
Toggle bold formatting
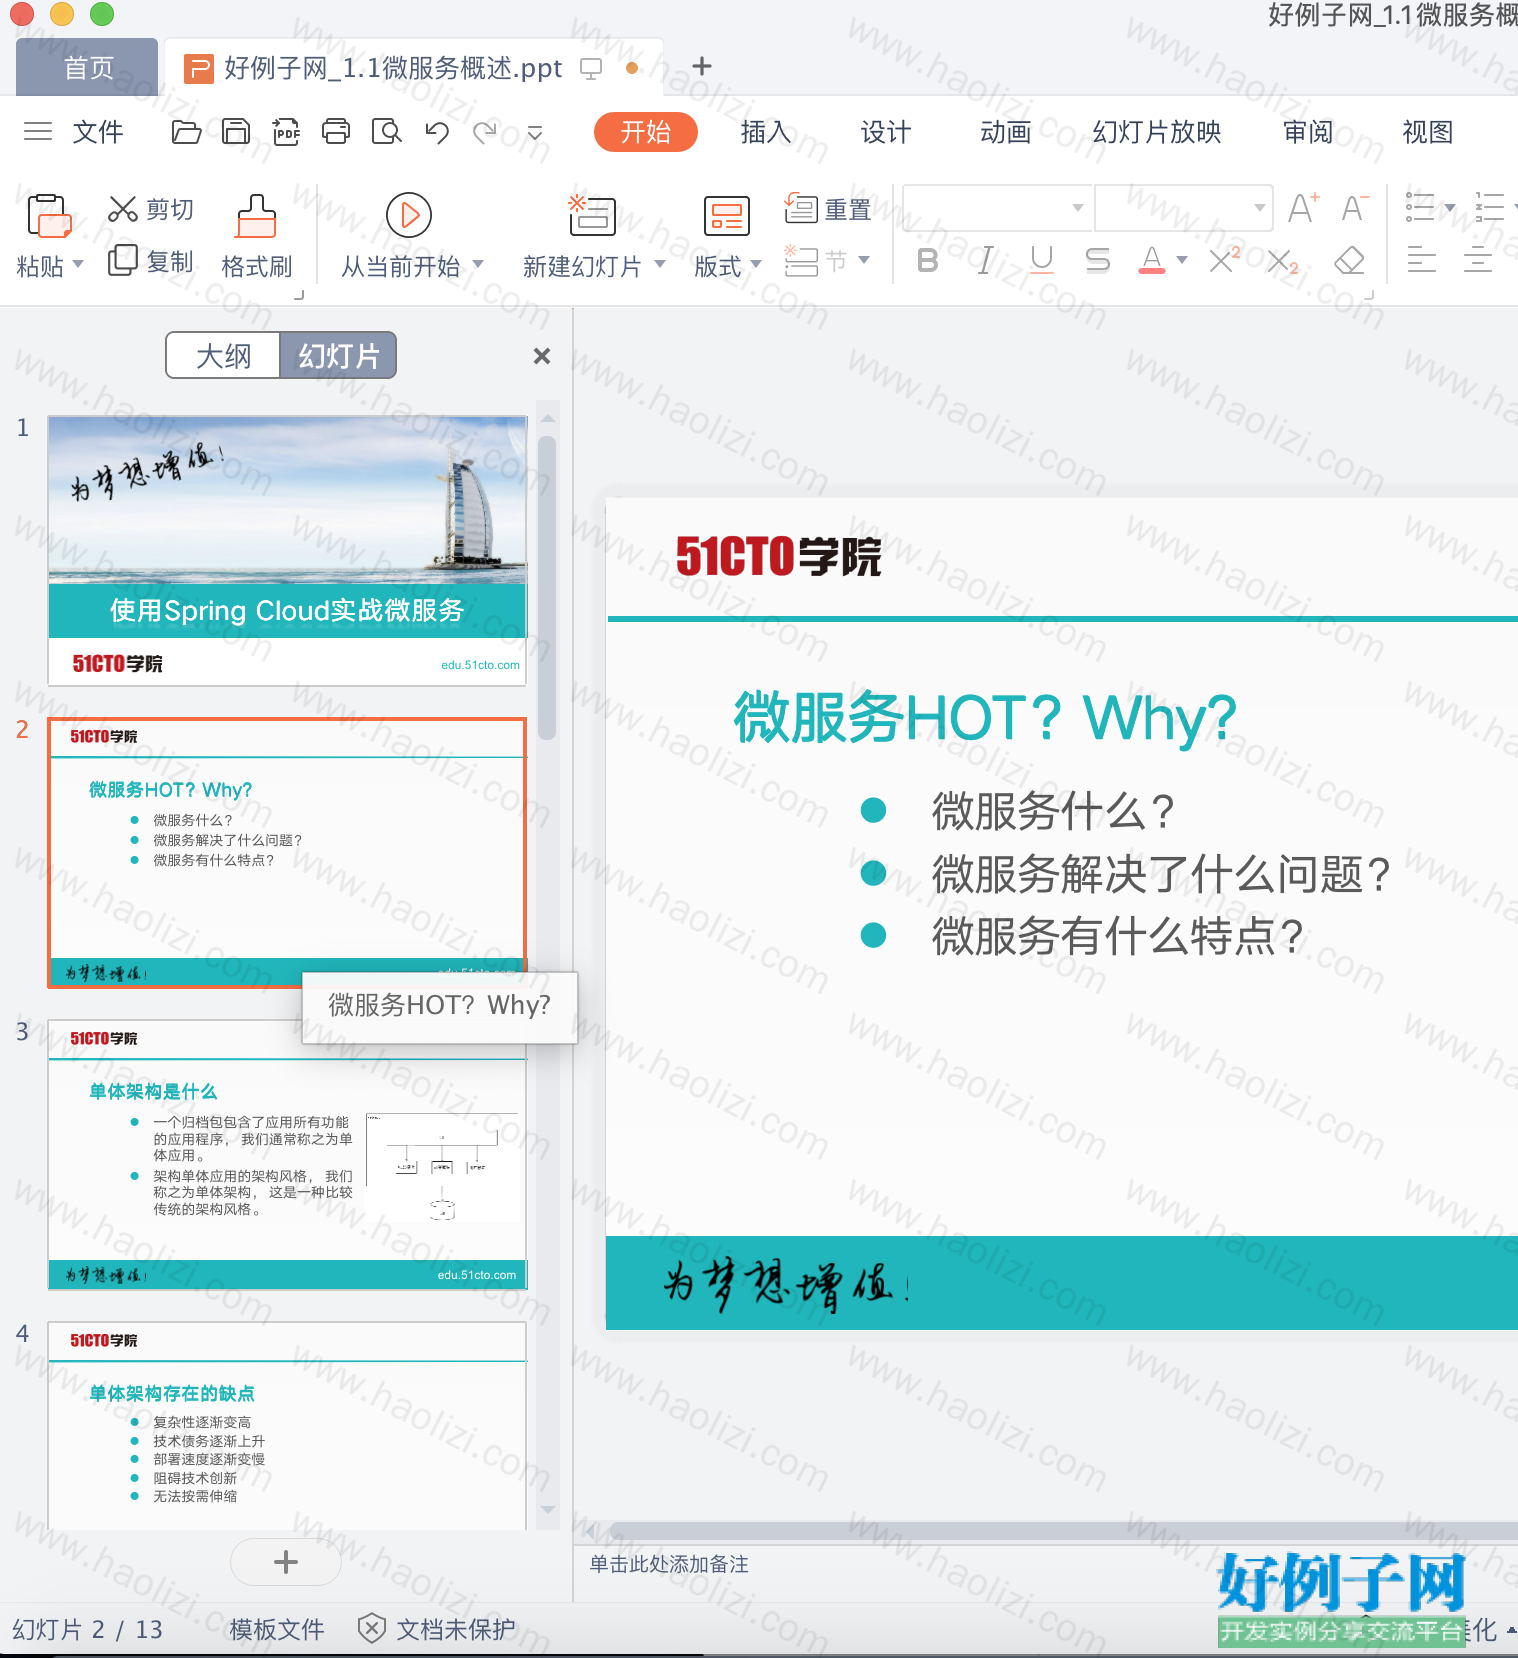[x=928, y=261]
